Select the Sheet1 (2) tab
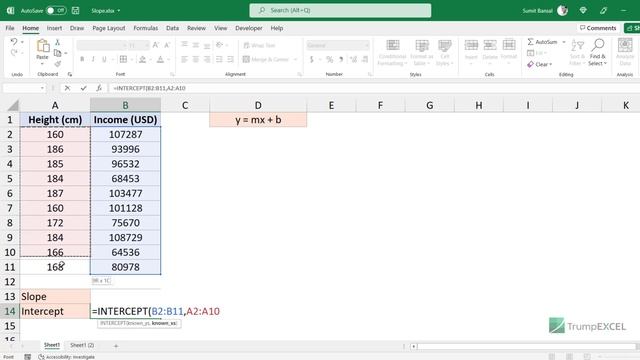This screenshot has width=640, height=360. pyautogui.click(x=82, y=345)
